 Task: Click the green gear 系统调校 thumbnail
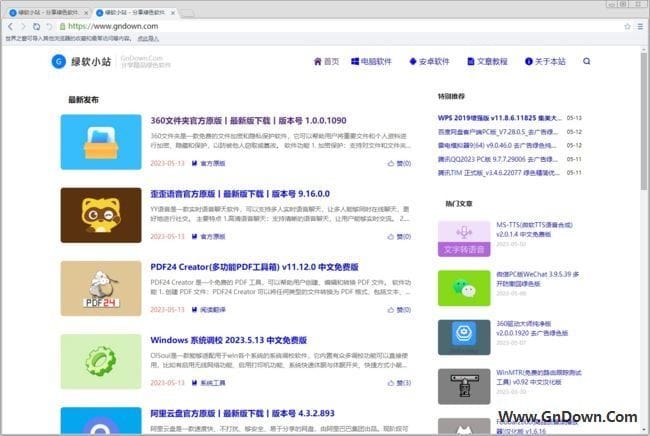(x=101, y=361)
